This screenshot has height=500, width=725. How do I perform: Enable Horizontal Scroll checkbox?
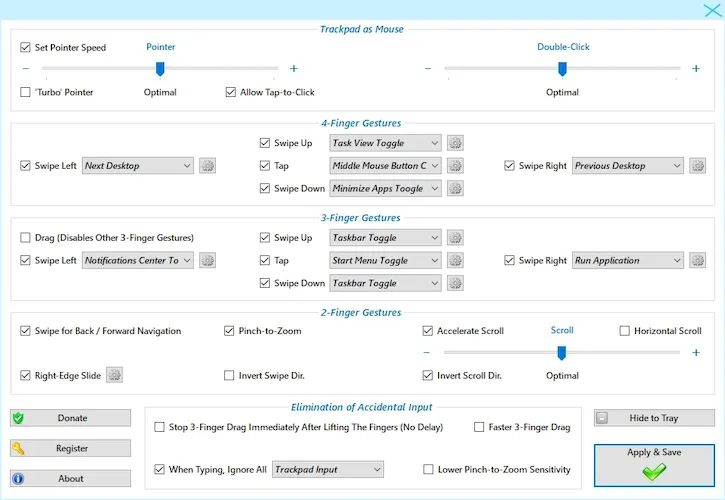click(x=625, y=331)
